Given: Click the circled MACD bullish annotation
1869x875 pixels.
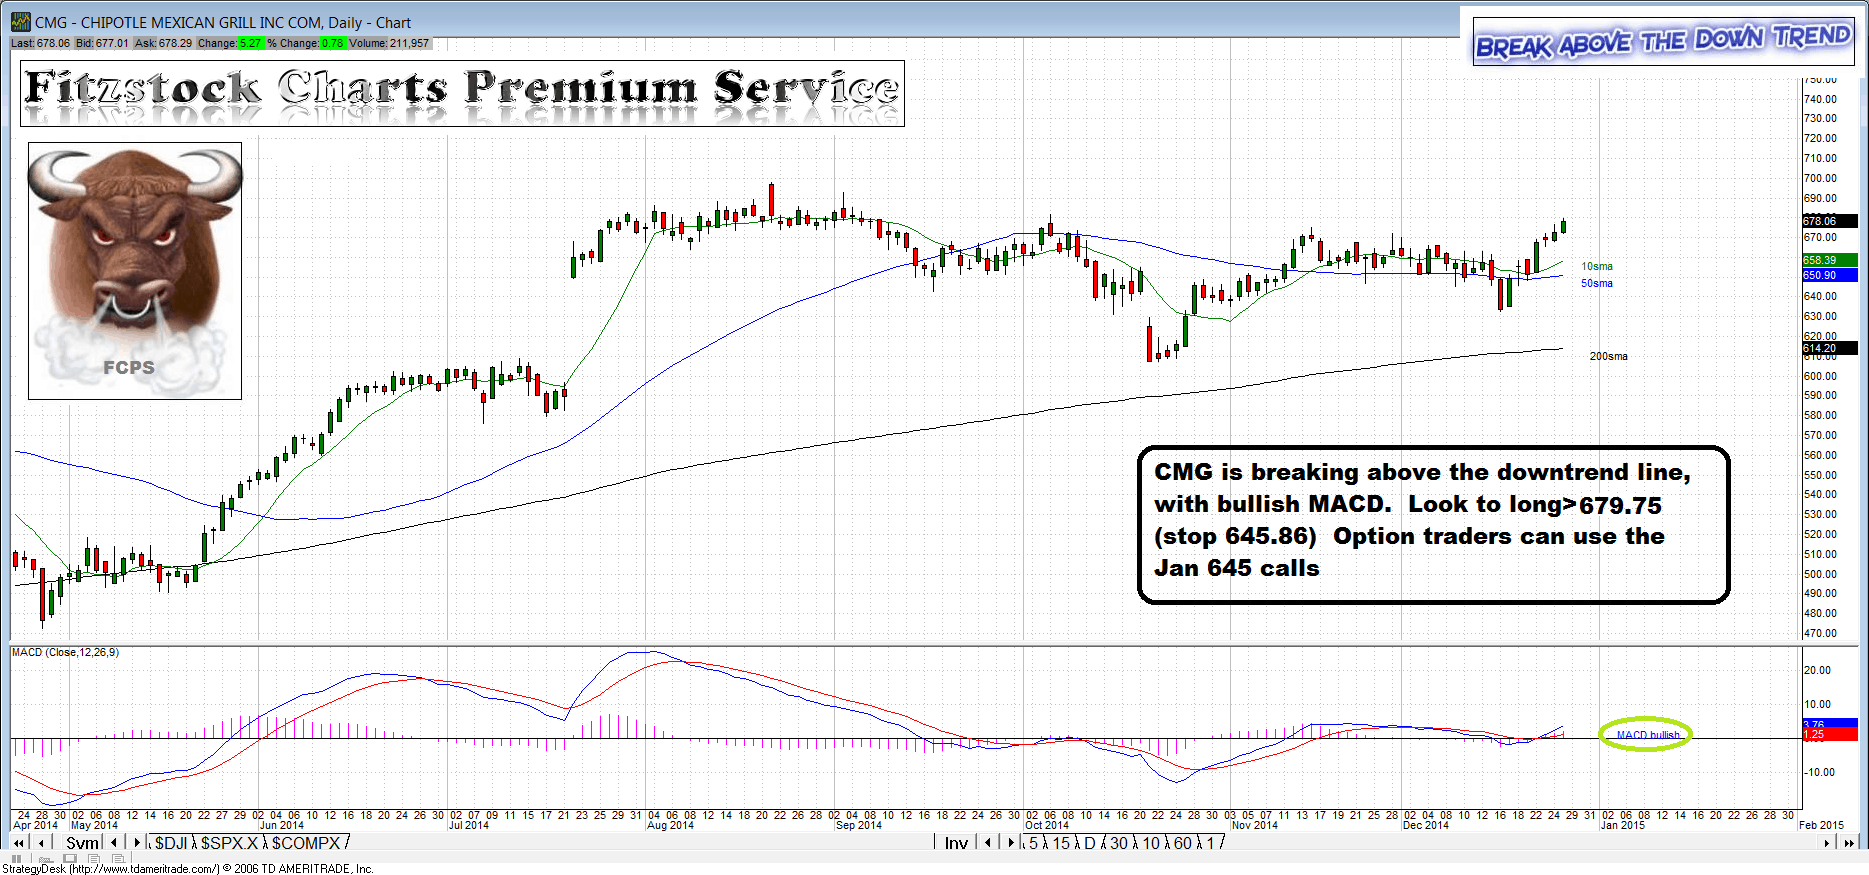Looking at the screenshot, I should [1646, 735].
